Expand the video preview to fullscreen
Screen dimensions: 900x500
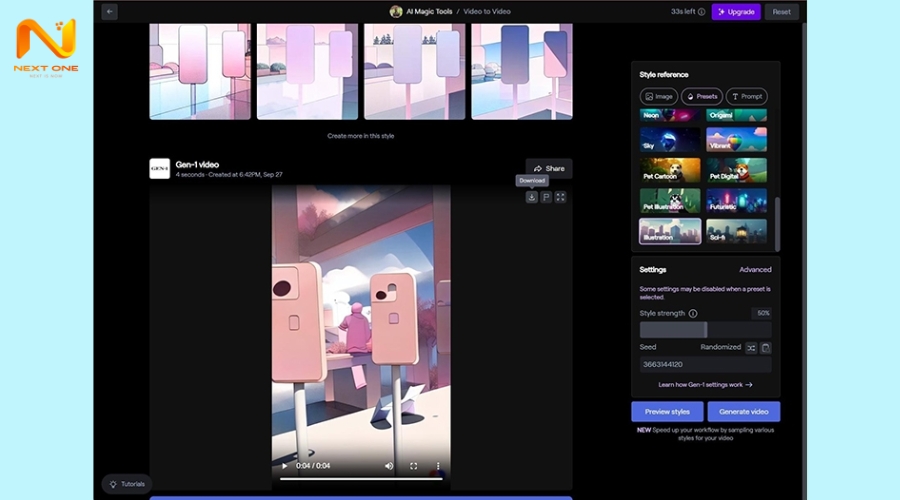560,197
